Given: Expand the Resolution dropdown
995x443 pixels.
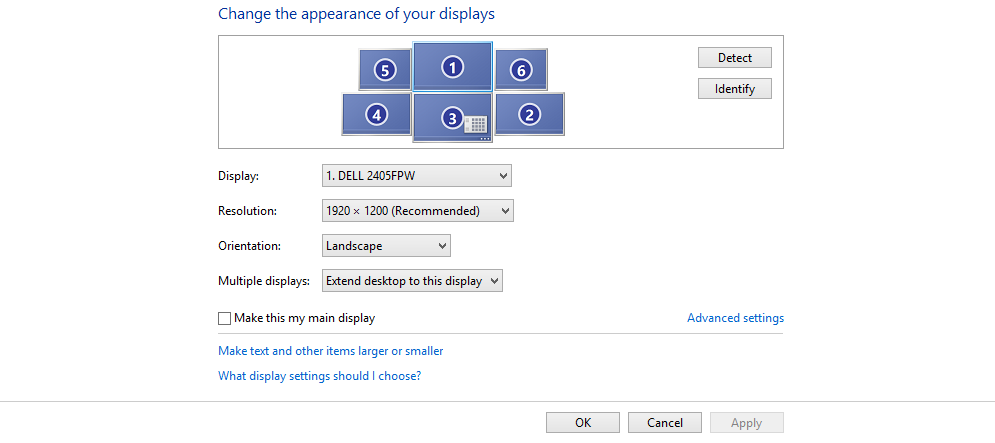Looking at the screenshot, I should [417, 211].
